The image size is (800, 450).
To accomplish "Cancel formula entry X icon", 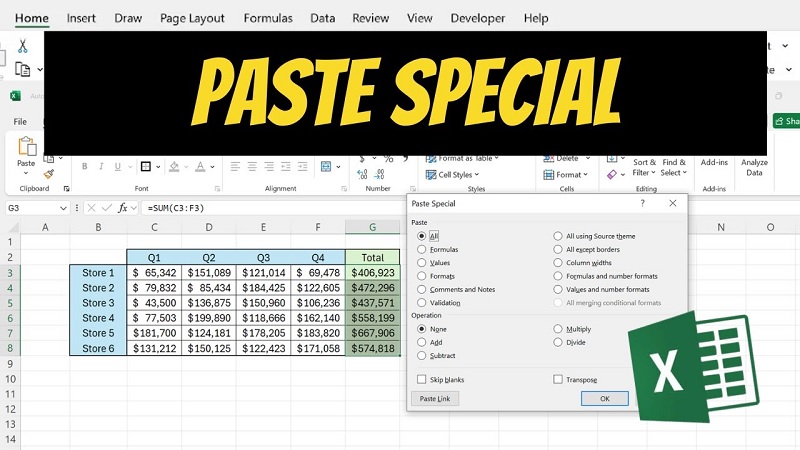I will [91, 208].
